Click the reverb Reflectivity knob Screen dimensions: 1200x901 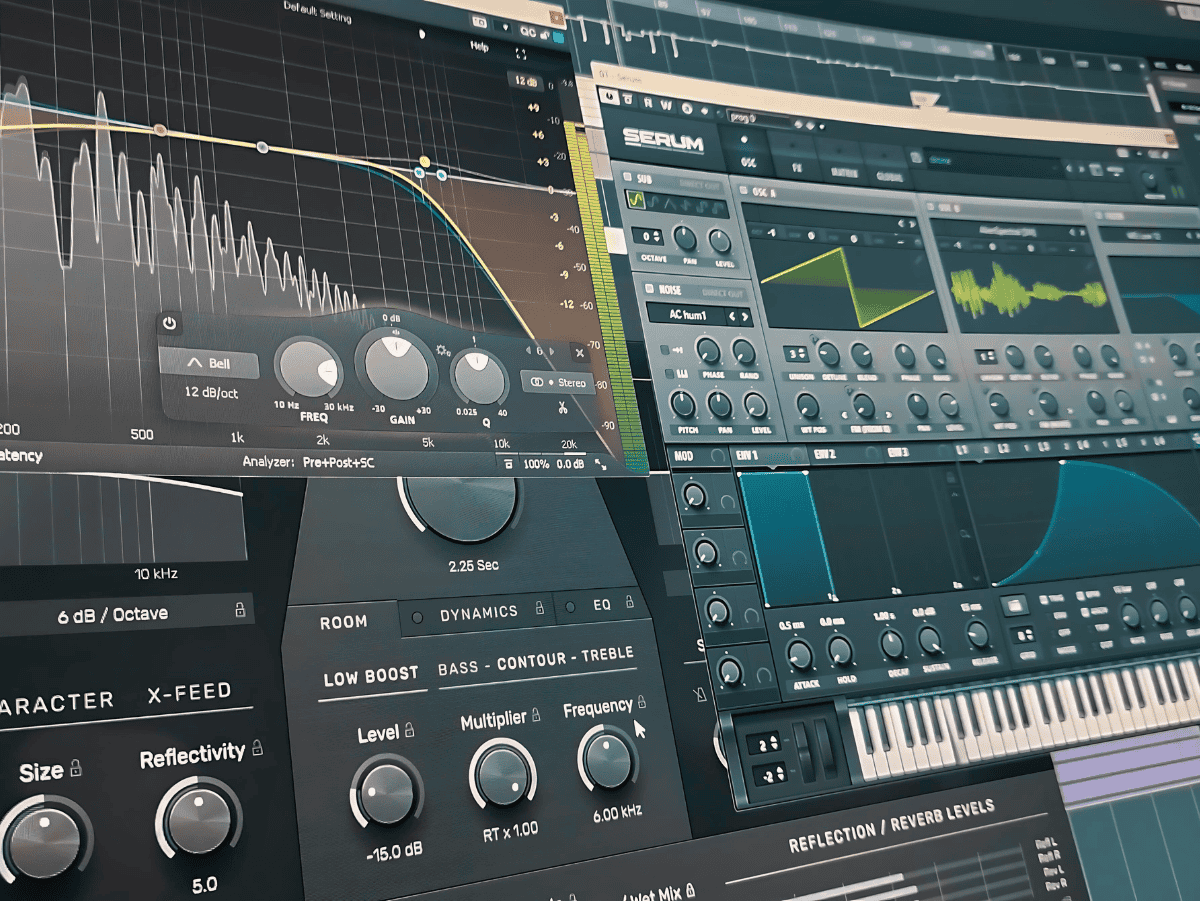[198, 821]
